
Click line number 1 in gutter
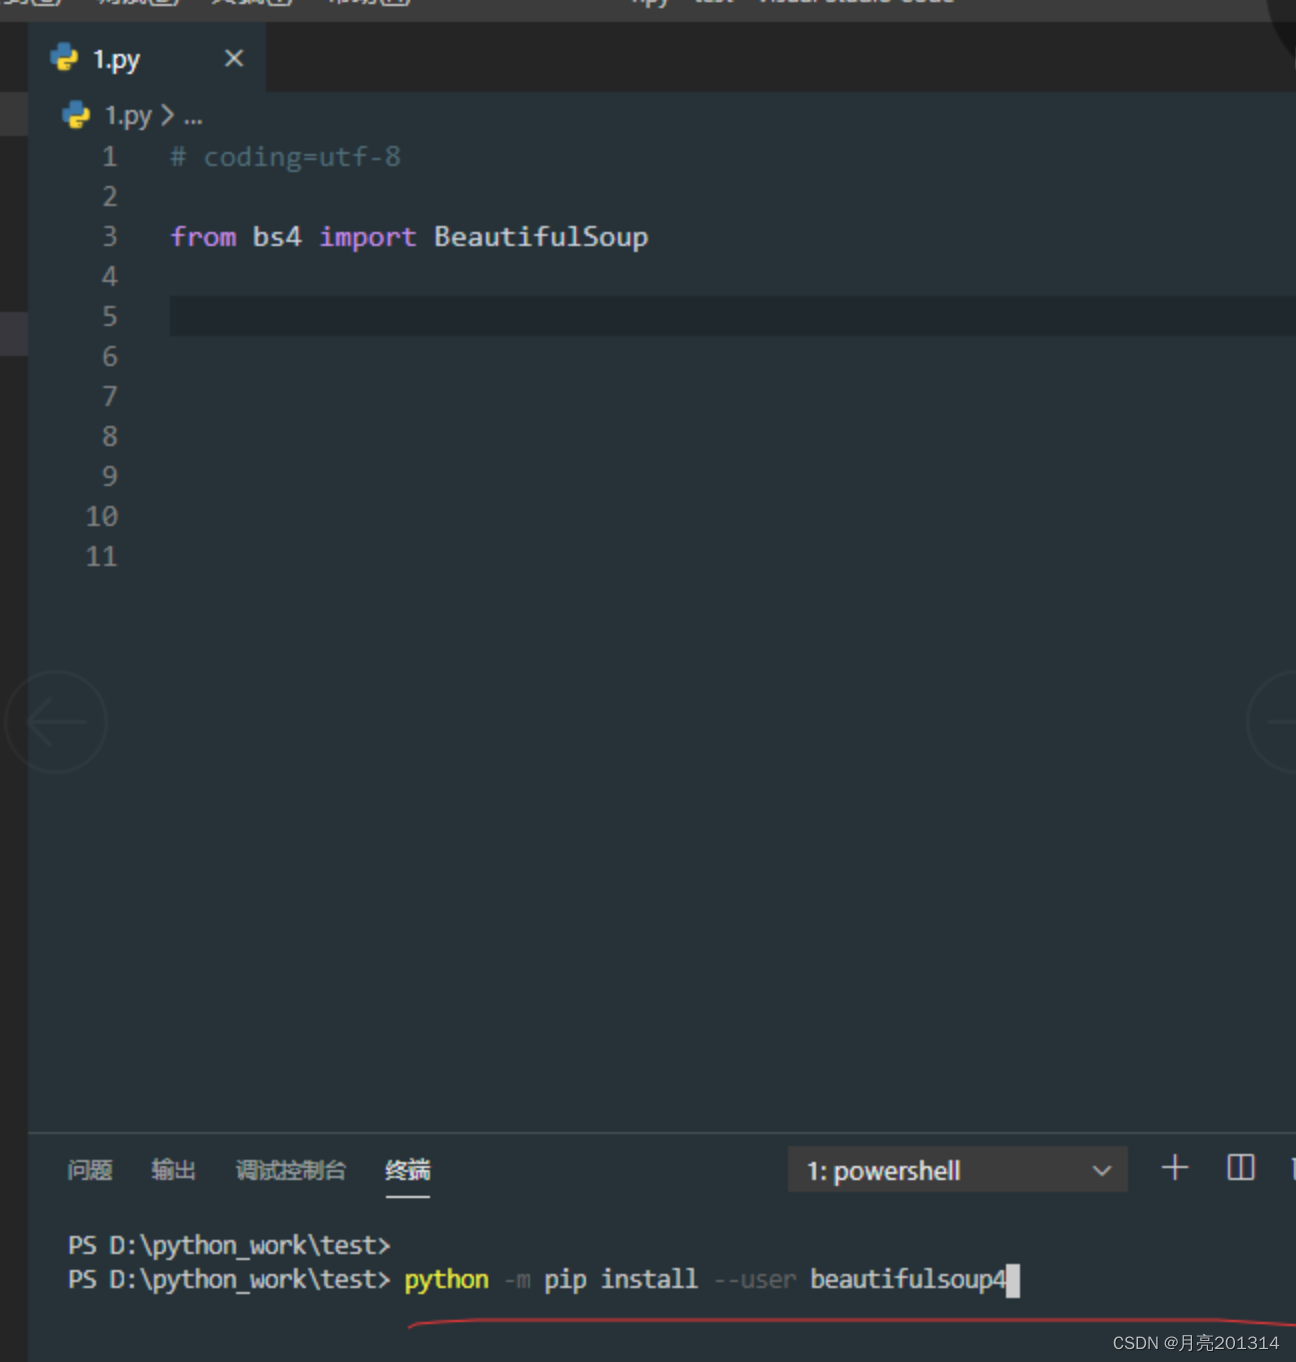tap(110, 157)
